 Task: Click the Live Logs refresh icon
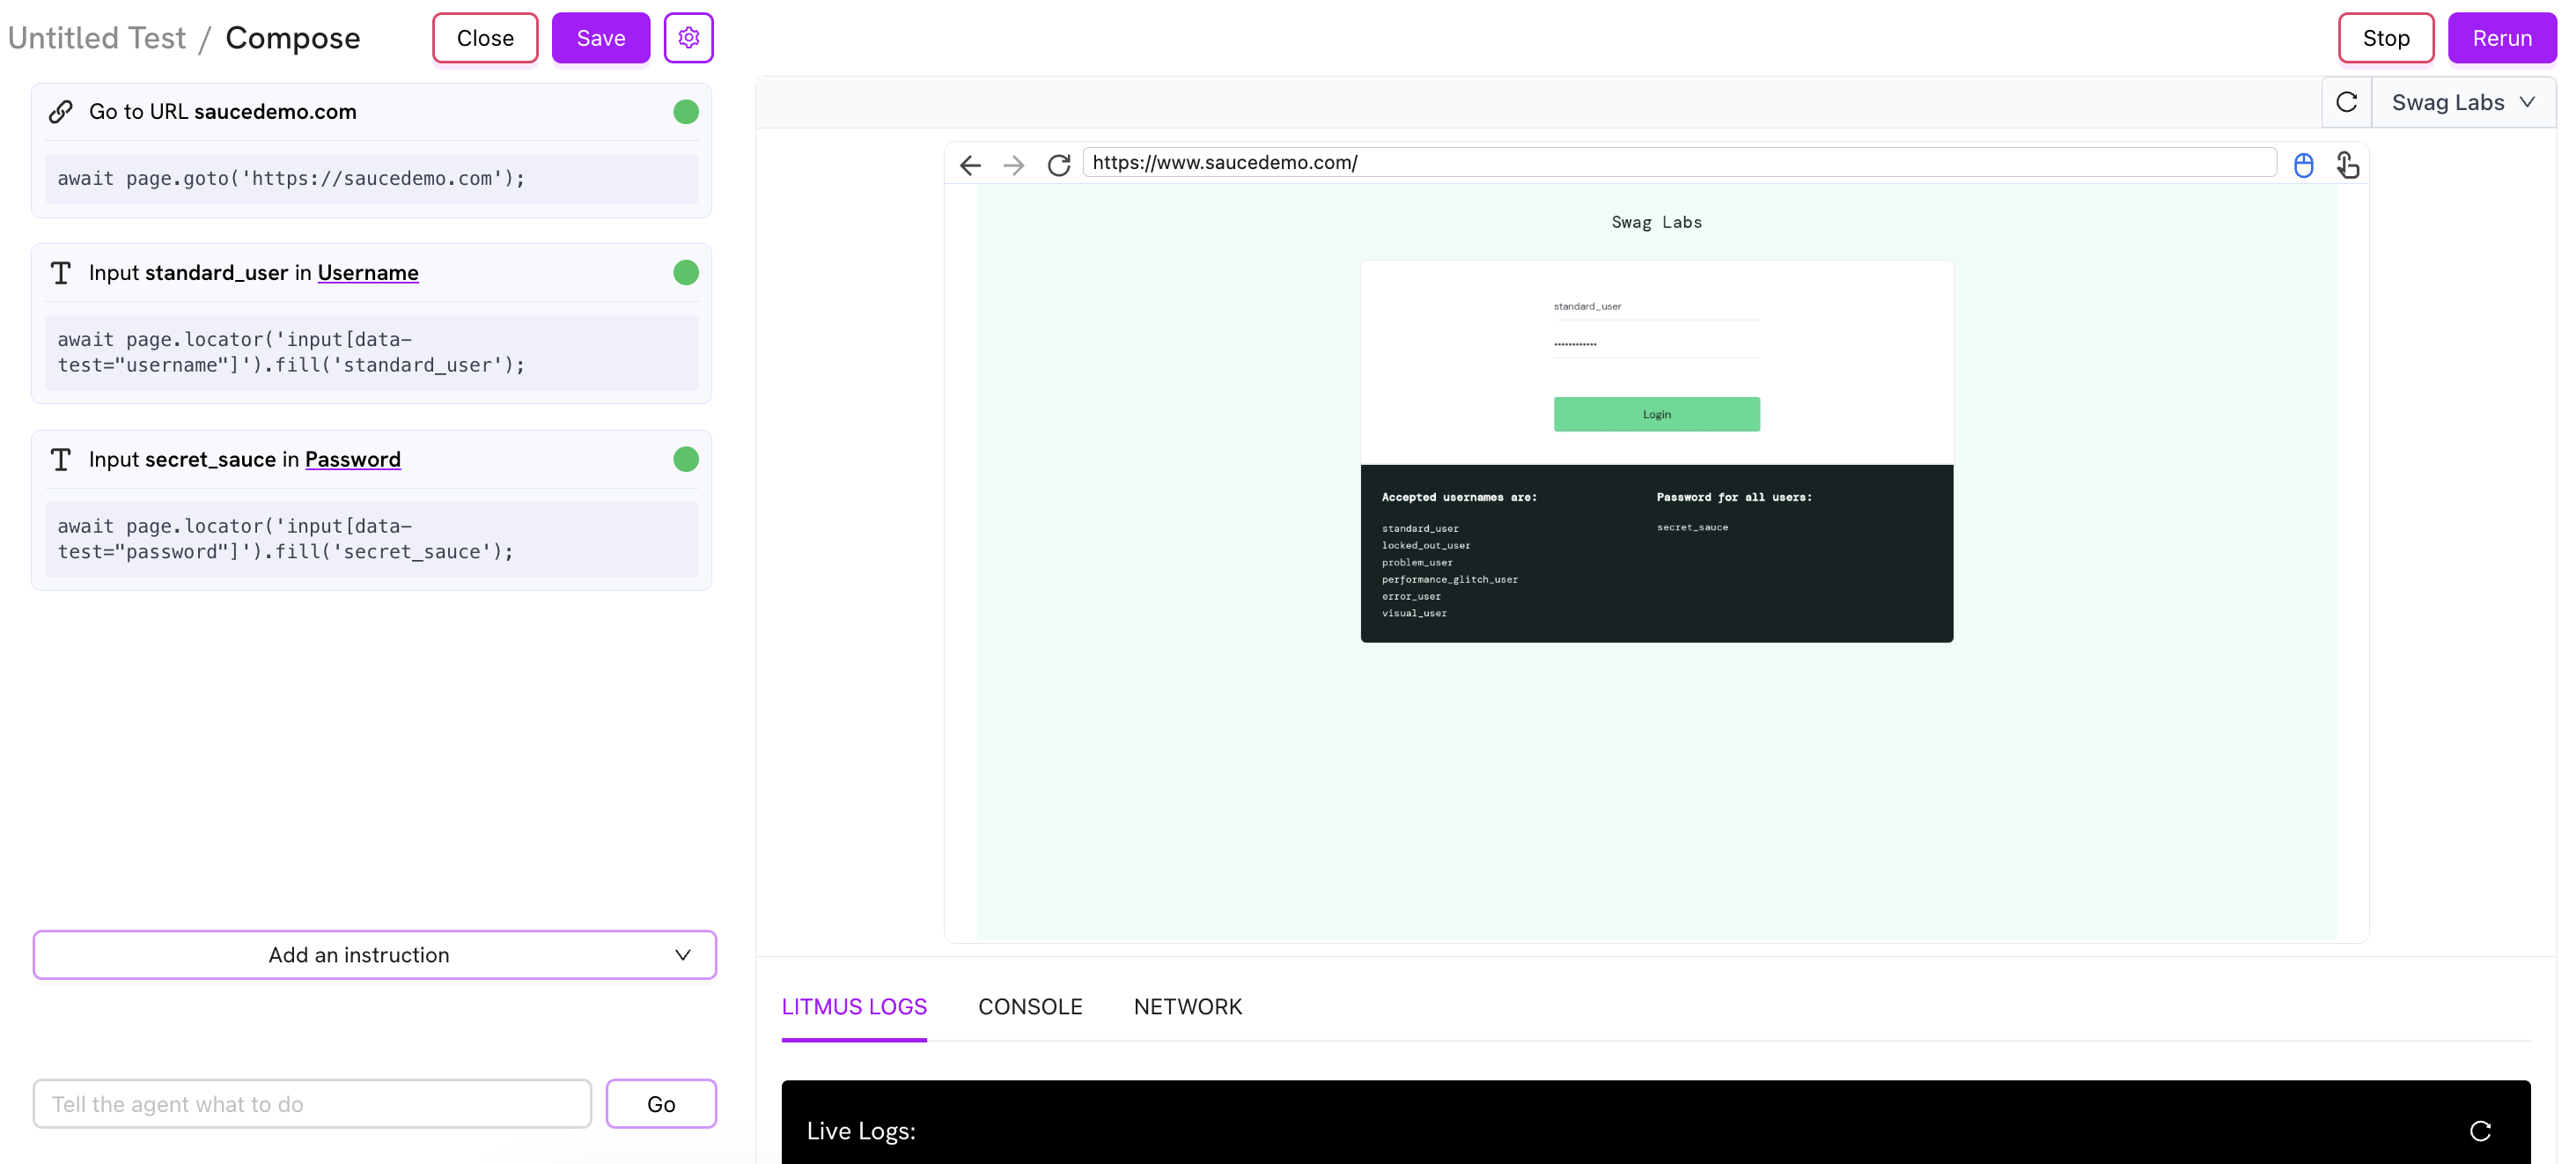point(2479,1131)
